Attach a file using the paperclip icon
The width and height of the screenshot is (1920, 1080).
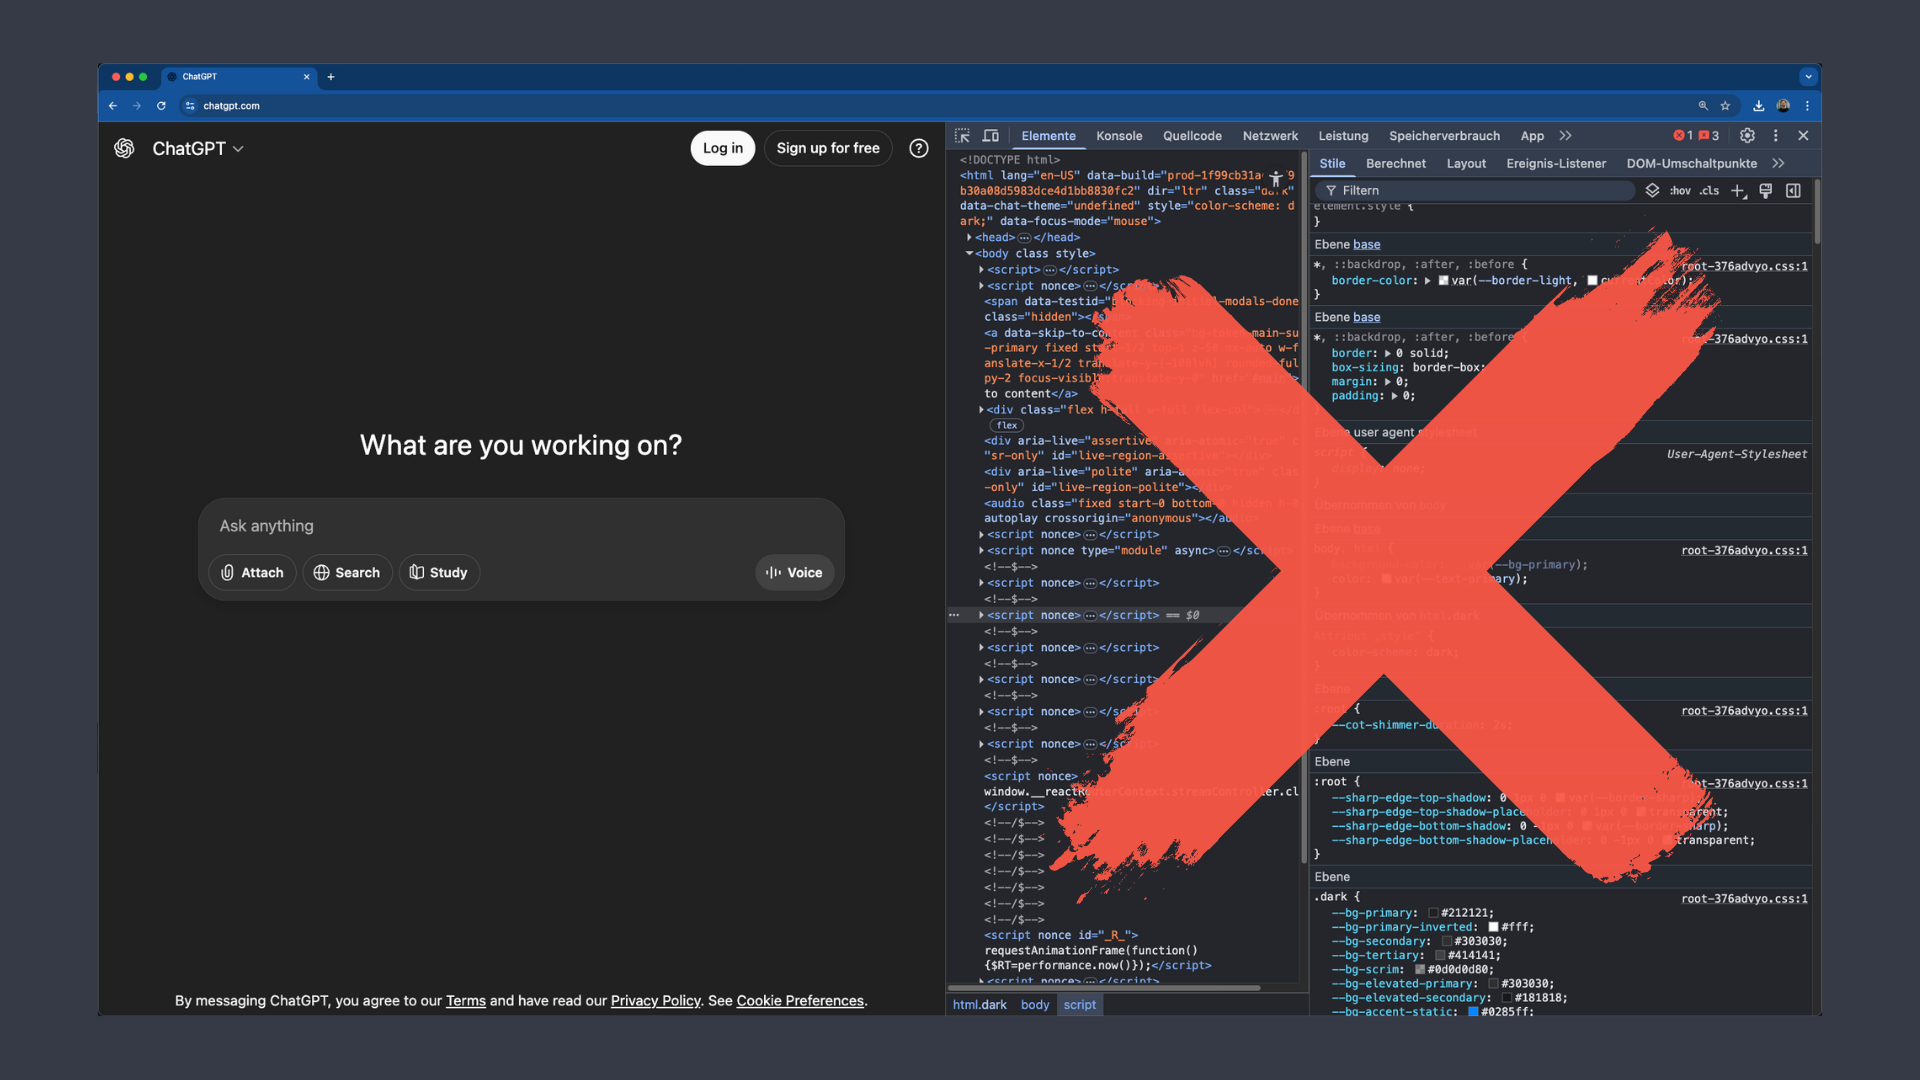(x=252, y=572)
